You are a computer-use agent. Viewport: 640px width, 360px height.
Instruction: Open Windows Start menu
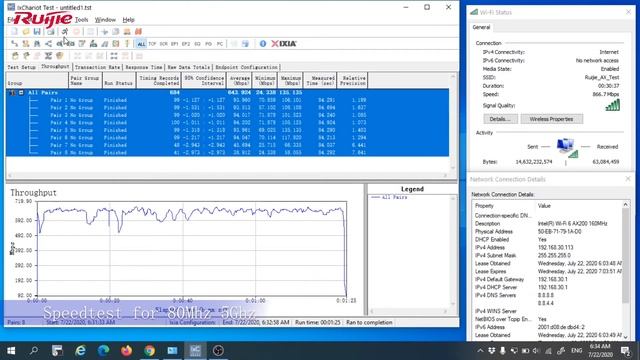[11, 351]
